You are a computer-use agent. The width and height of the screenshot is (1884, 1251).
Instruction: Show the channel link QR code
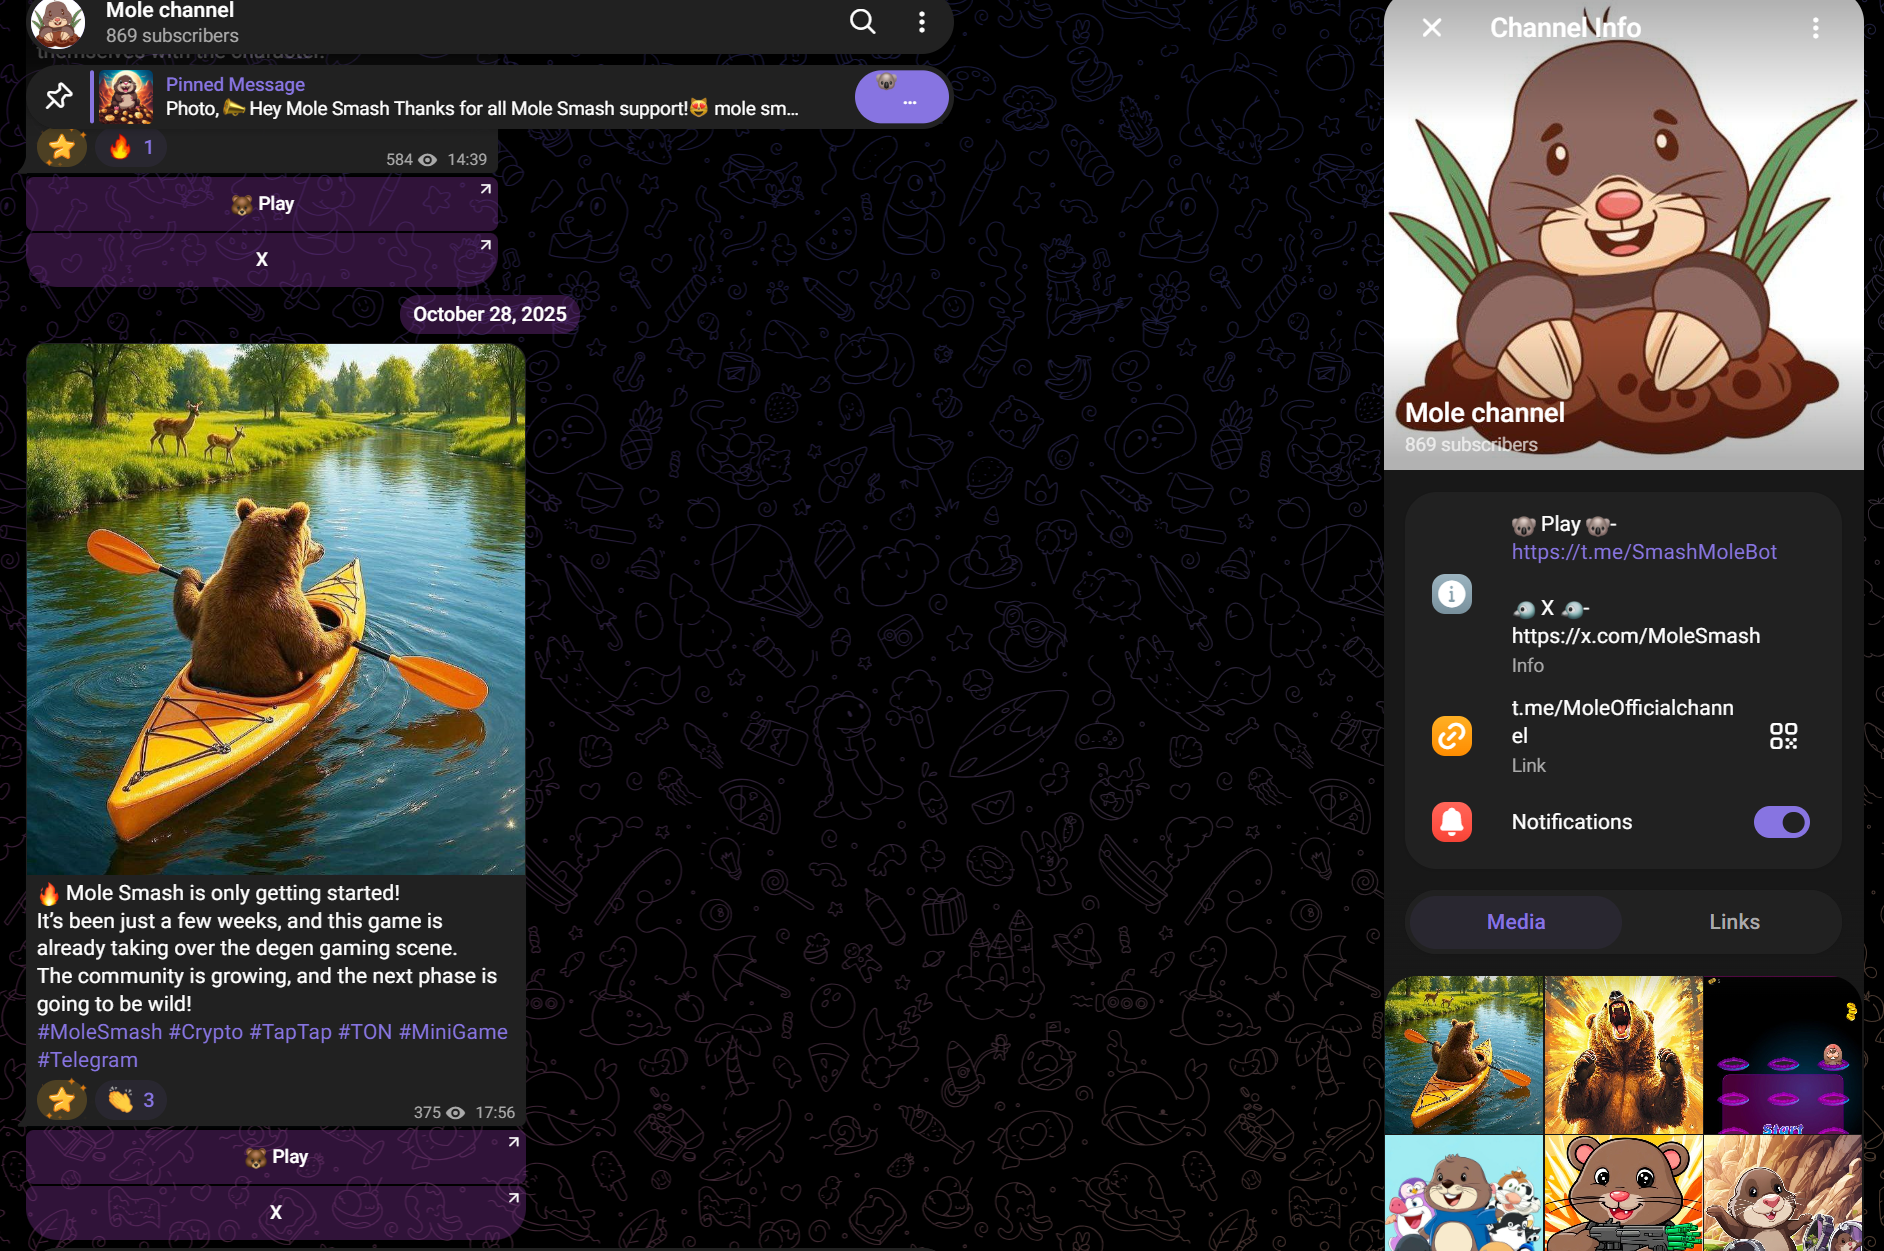(x=1784, y=737)
